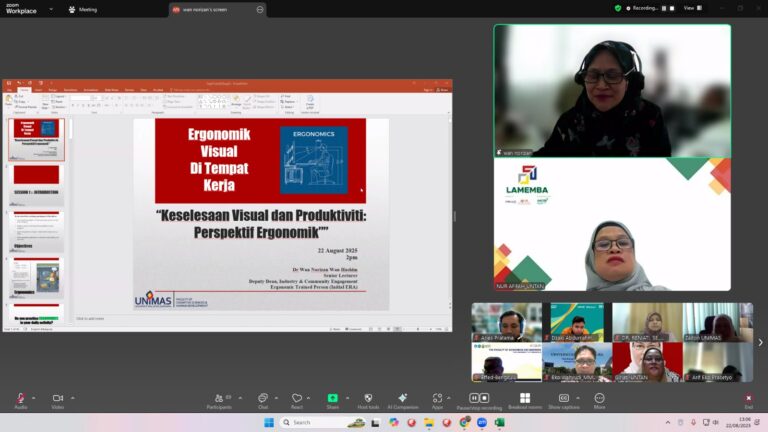Screen dimensions: 768x432
Task: Open the Apps menu in toolbar
Action: 437,398
